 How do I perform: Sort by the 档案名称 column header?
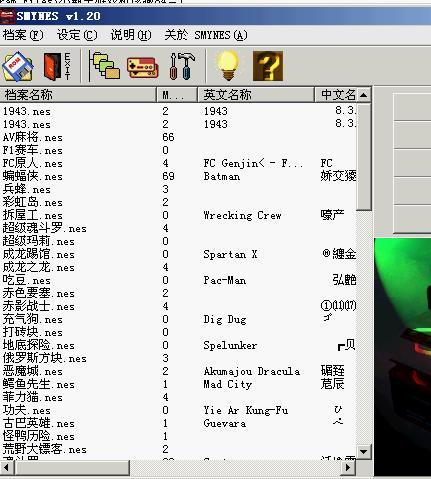78,95
